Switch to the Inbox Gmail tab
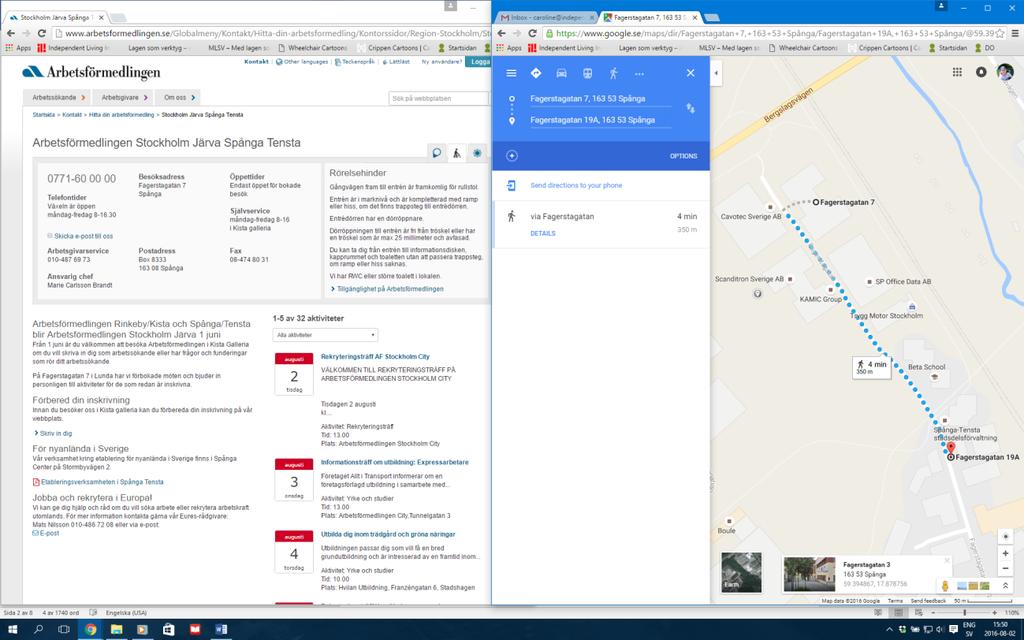The width and height of the screenshot is (1024, 640). 547,18
